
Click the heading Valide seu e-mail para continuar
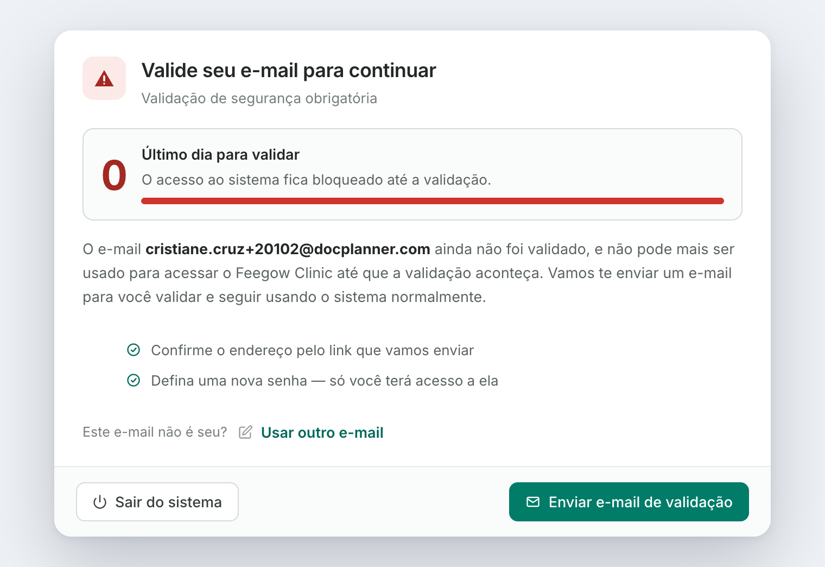pyautogui.click(x=289, y=70)
